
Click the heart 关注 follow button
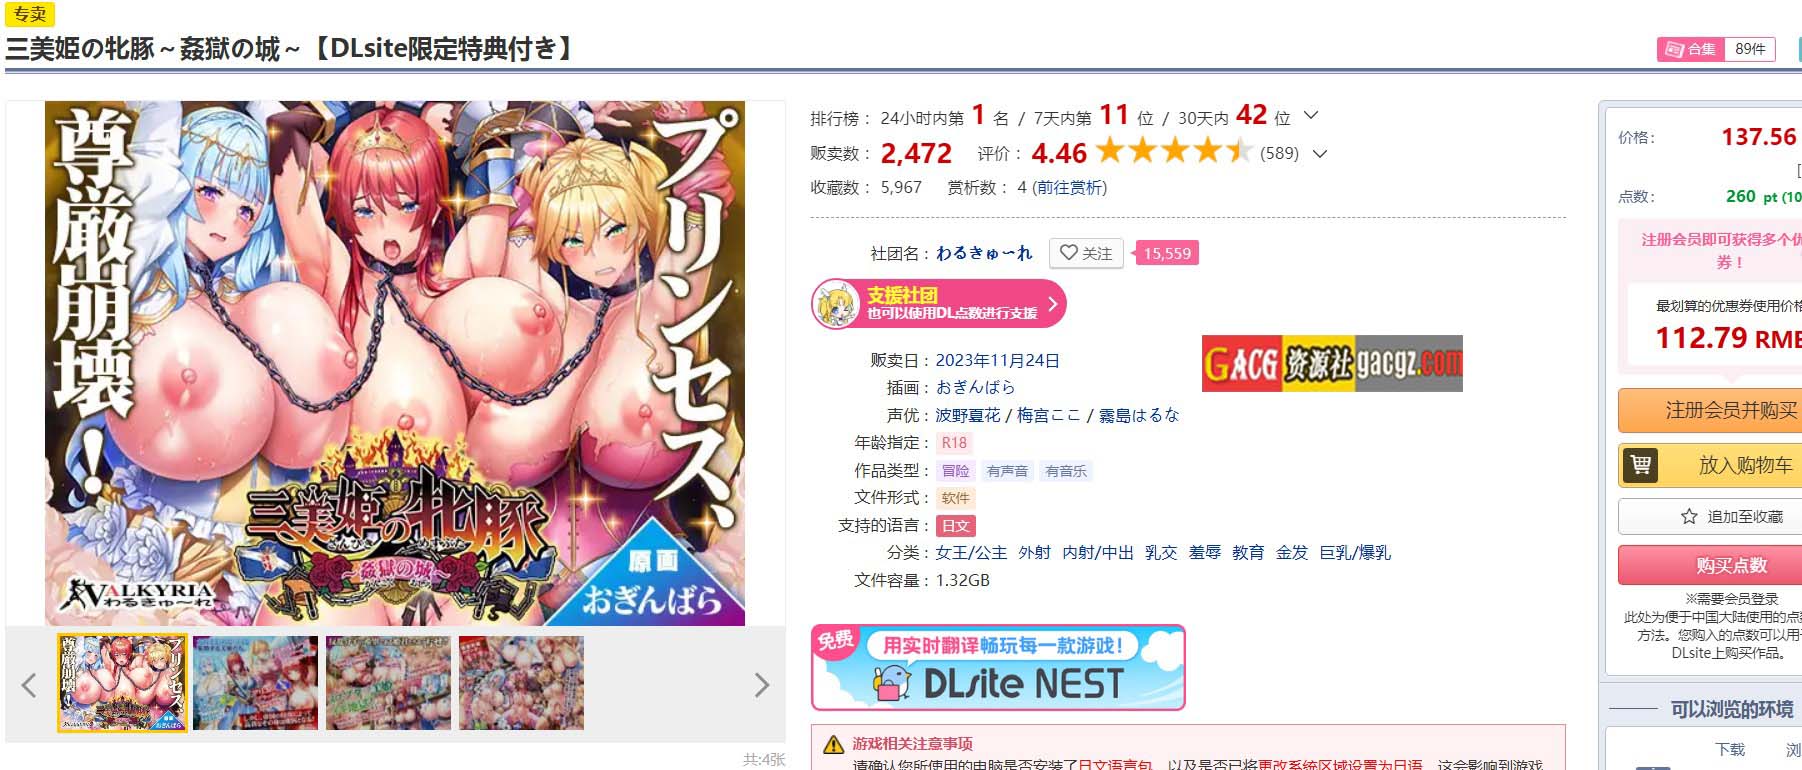(1086, 253)
